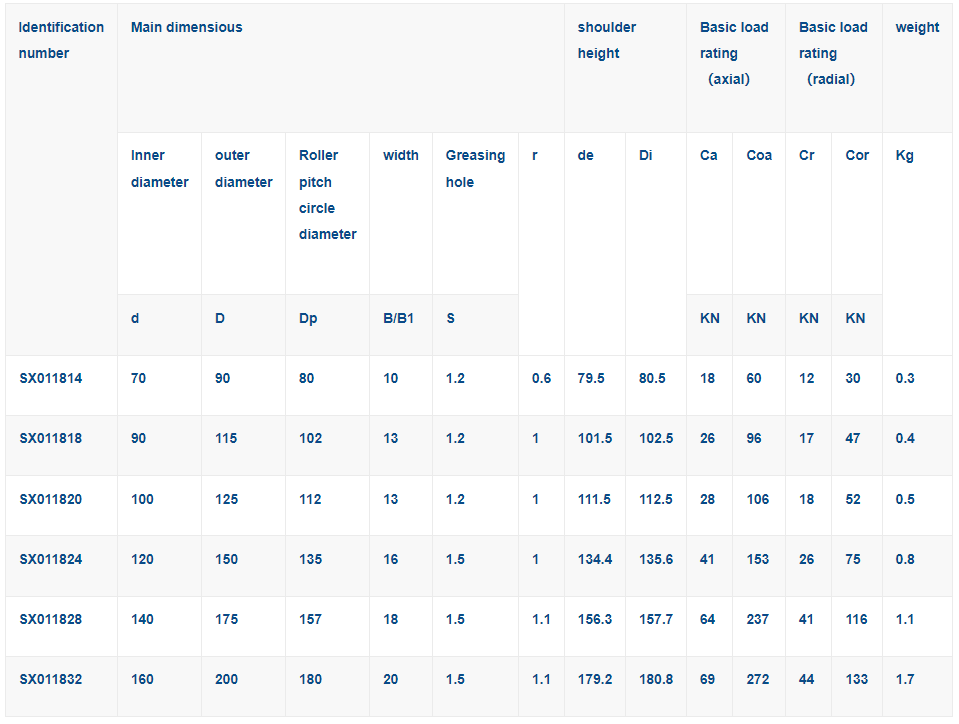Select the Main dimensious header cell
The image size is (959, 724).
[x=187, y=28]
